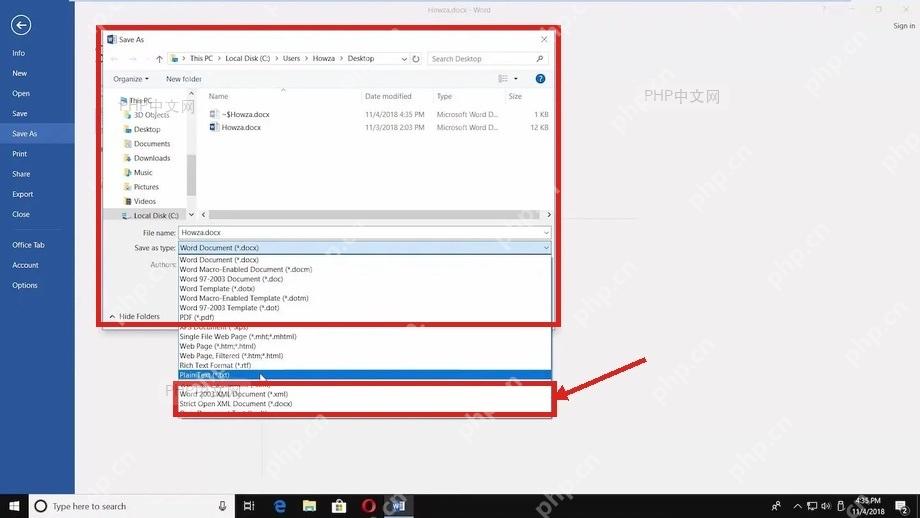Click Close in the backstage sidebar

click(21, 214)
